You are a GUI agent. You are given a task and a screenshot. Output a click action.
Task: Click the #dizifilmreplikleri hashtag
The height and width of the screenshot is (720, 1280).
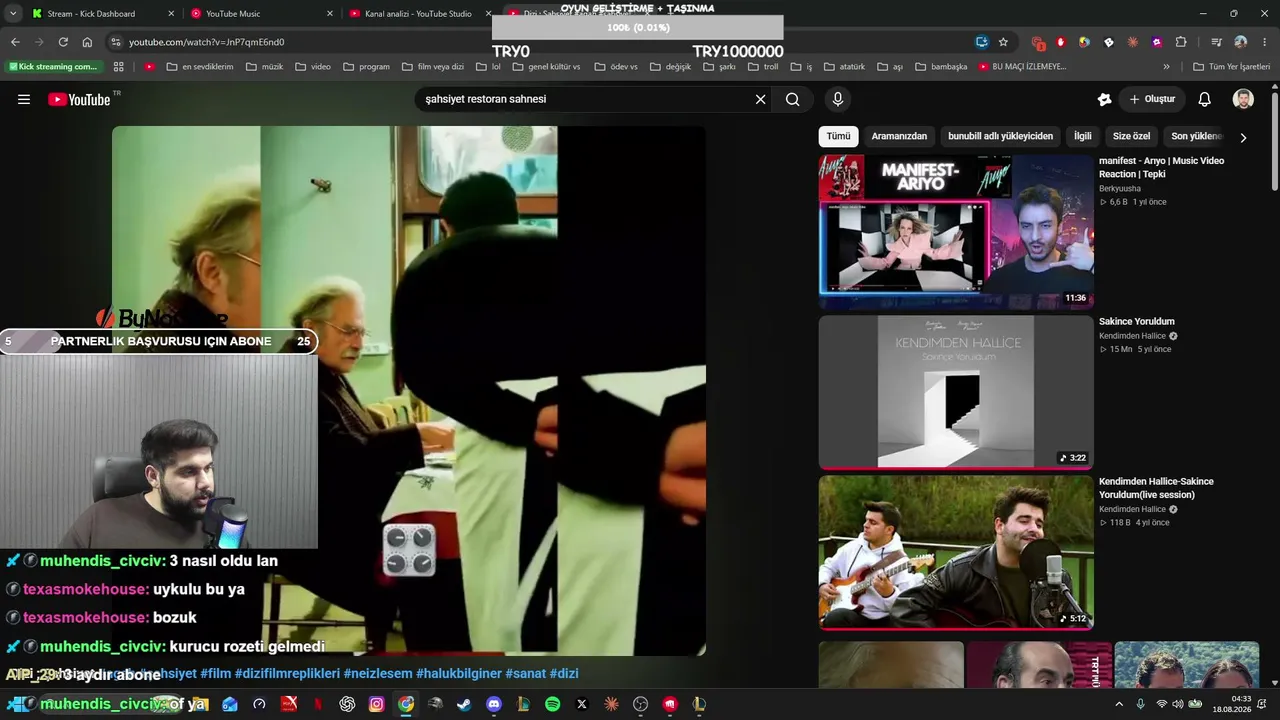pos(287,674)
